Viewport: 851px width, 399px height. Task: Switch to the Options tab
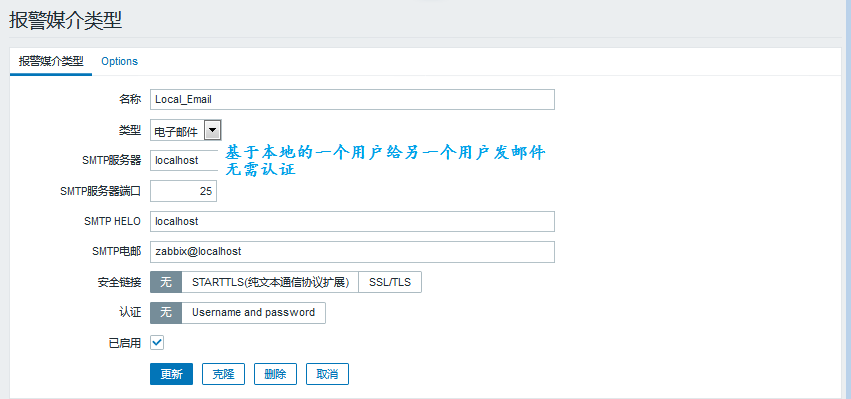point(119,61)
